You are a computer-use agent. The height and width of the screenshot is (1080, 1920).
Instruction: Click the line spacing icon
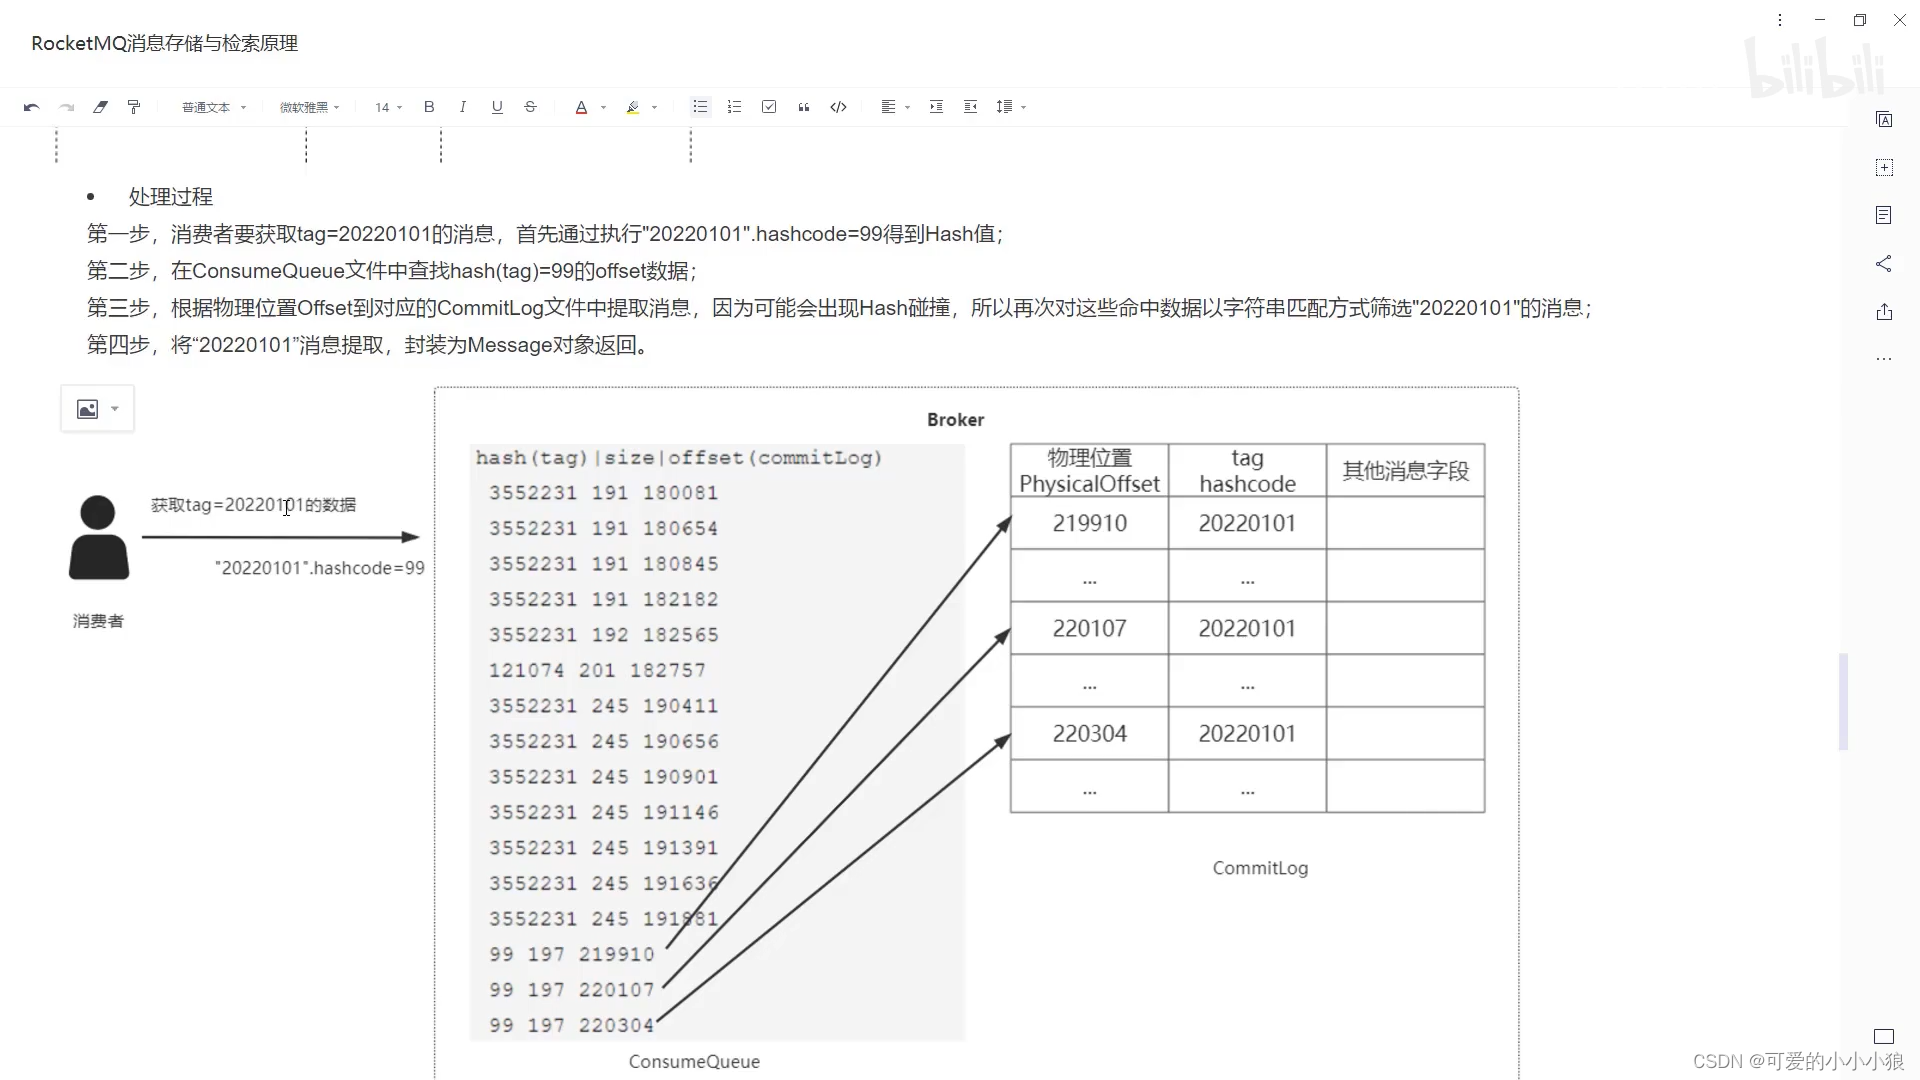pyautogui.click(x=1004, y=107)
